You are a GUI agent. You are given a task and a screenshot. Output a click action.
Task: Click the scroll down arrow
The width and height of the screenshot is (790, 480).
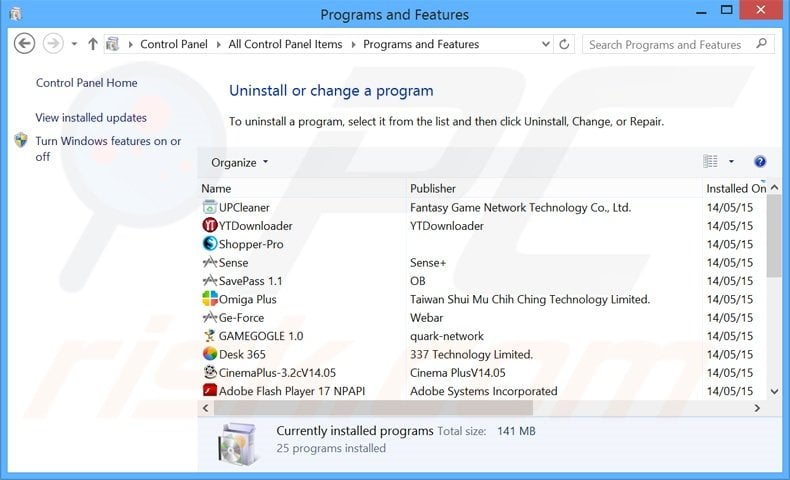pyautogui.click(x=774, y=391)
